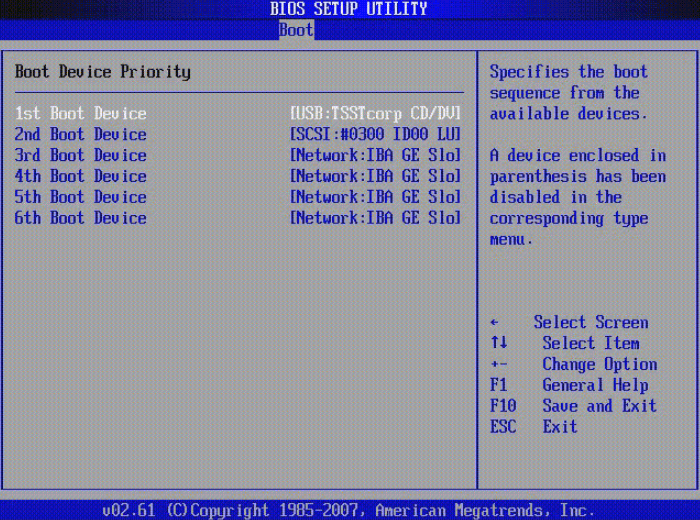The height and width of the screenshot is (520, 700).
Task: Click the Boot Device Priority heading
Action: click(102, 72)
